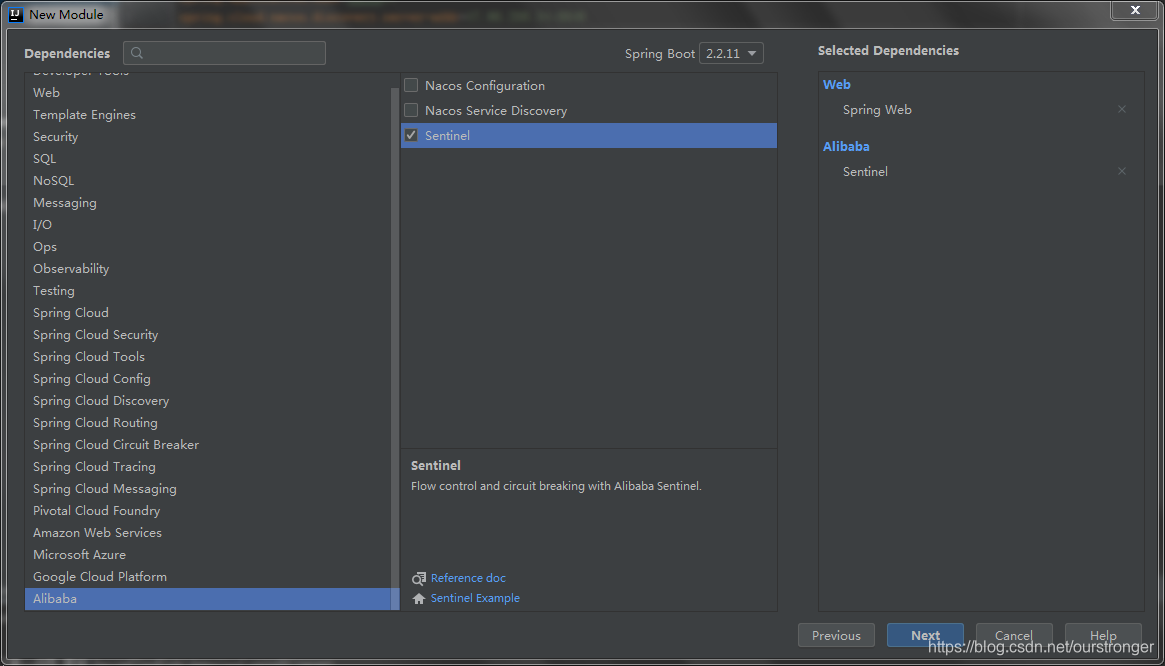Click the Reference doc icon

coord(419,578)
